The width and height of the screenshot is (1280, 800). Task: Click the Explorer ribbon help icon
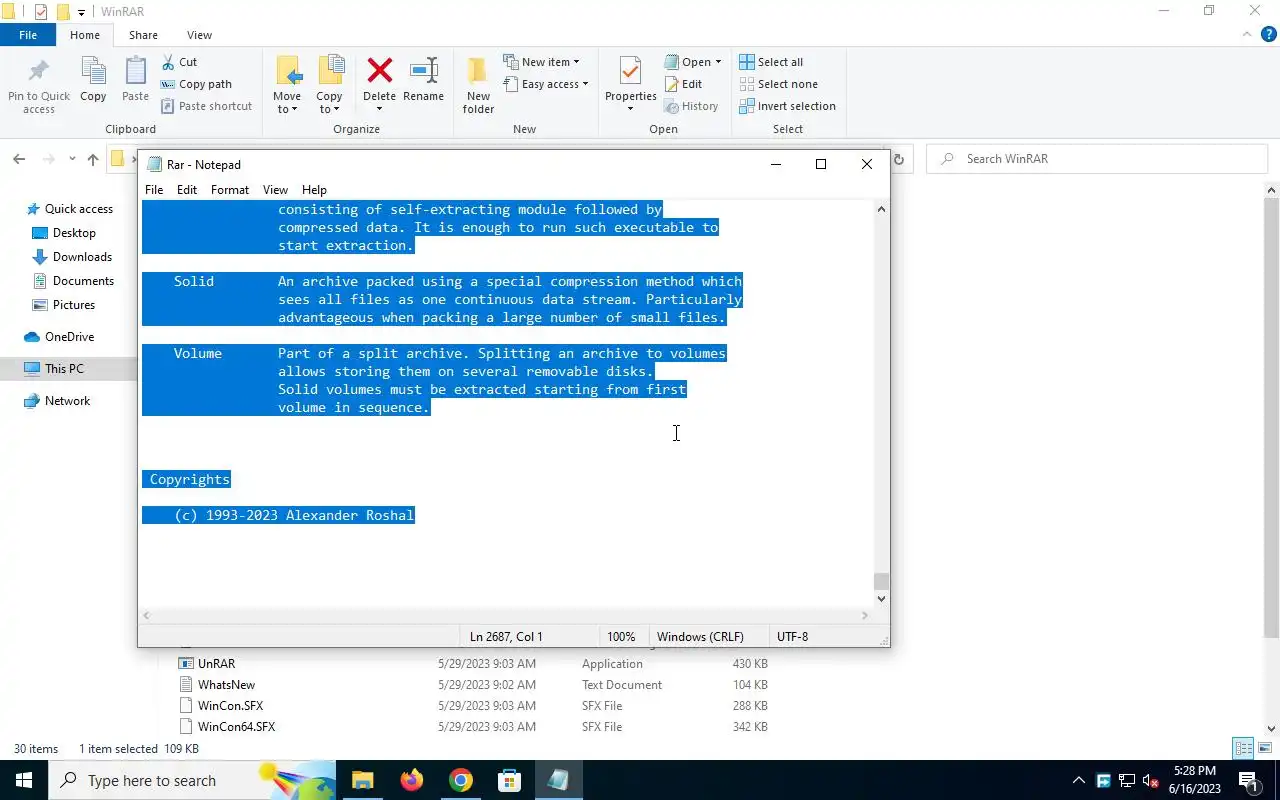coord(1267,35)
